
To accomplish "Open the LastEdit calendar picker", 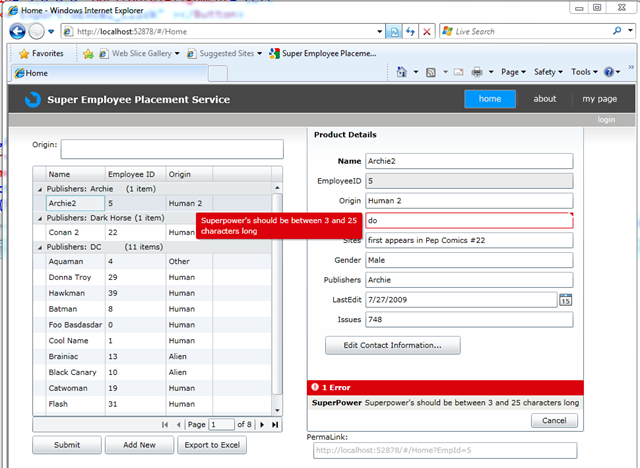I will (565, 299).
